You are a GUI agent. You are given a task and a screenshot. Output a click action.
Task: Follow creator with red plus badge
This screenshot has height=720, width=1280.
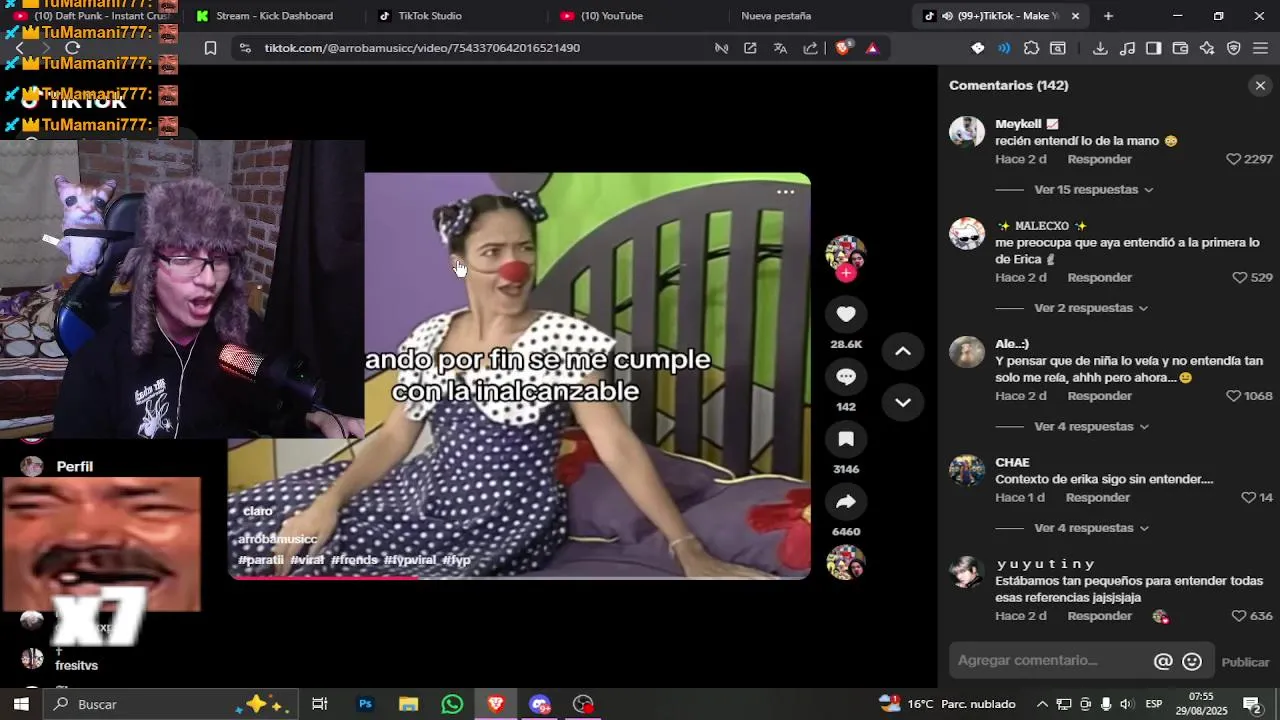coord(846,273)
